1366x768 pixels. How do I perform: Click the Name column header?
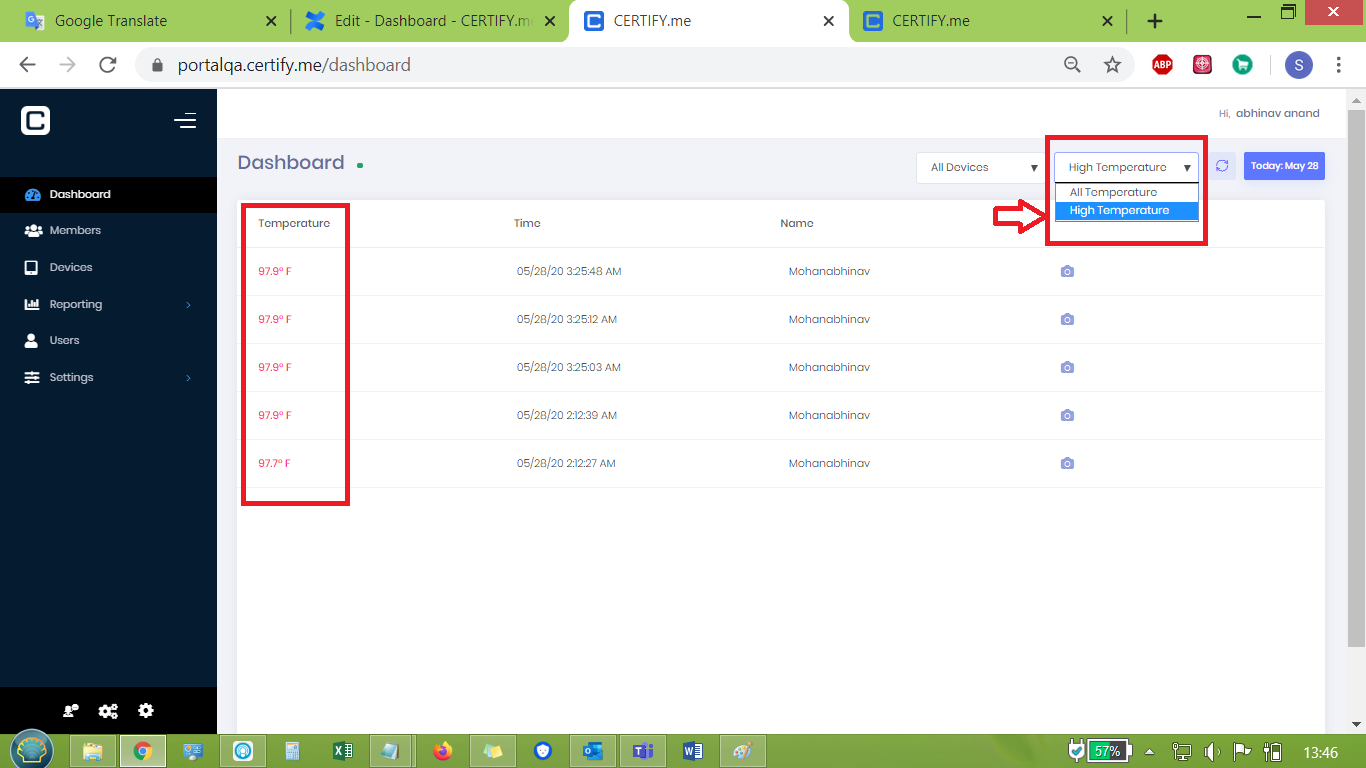point(797,223)
